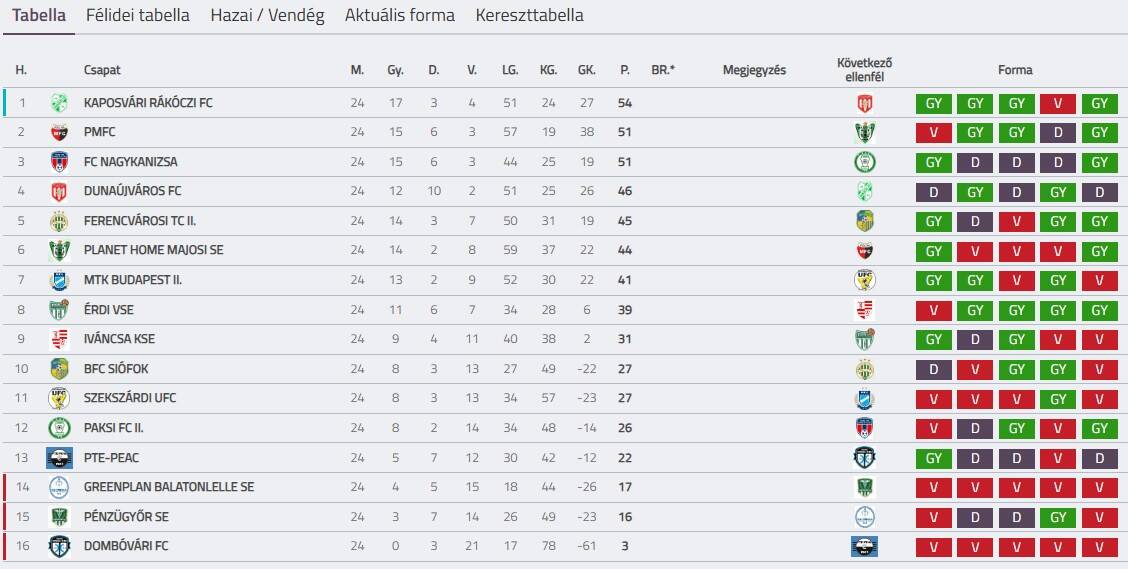Click next-opponent crest in Dombóvári FC row

tap(864, 547)
